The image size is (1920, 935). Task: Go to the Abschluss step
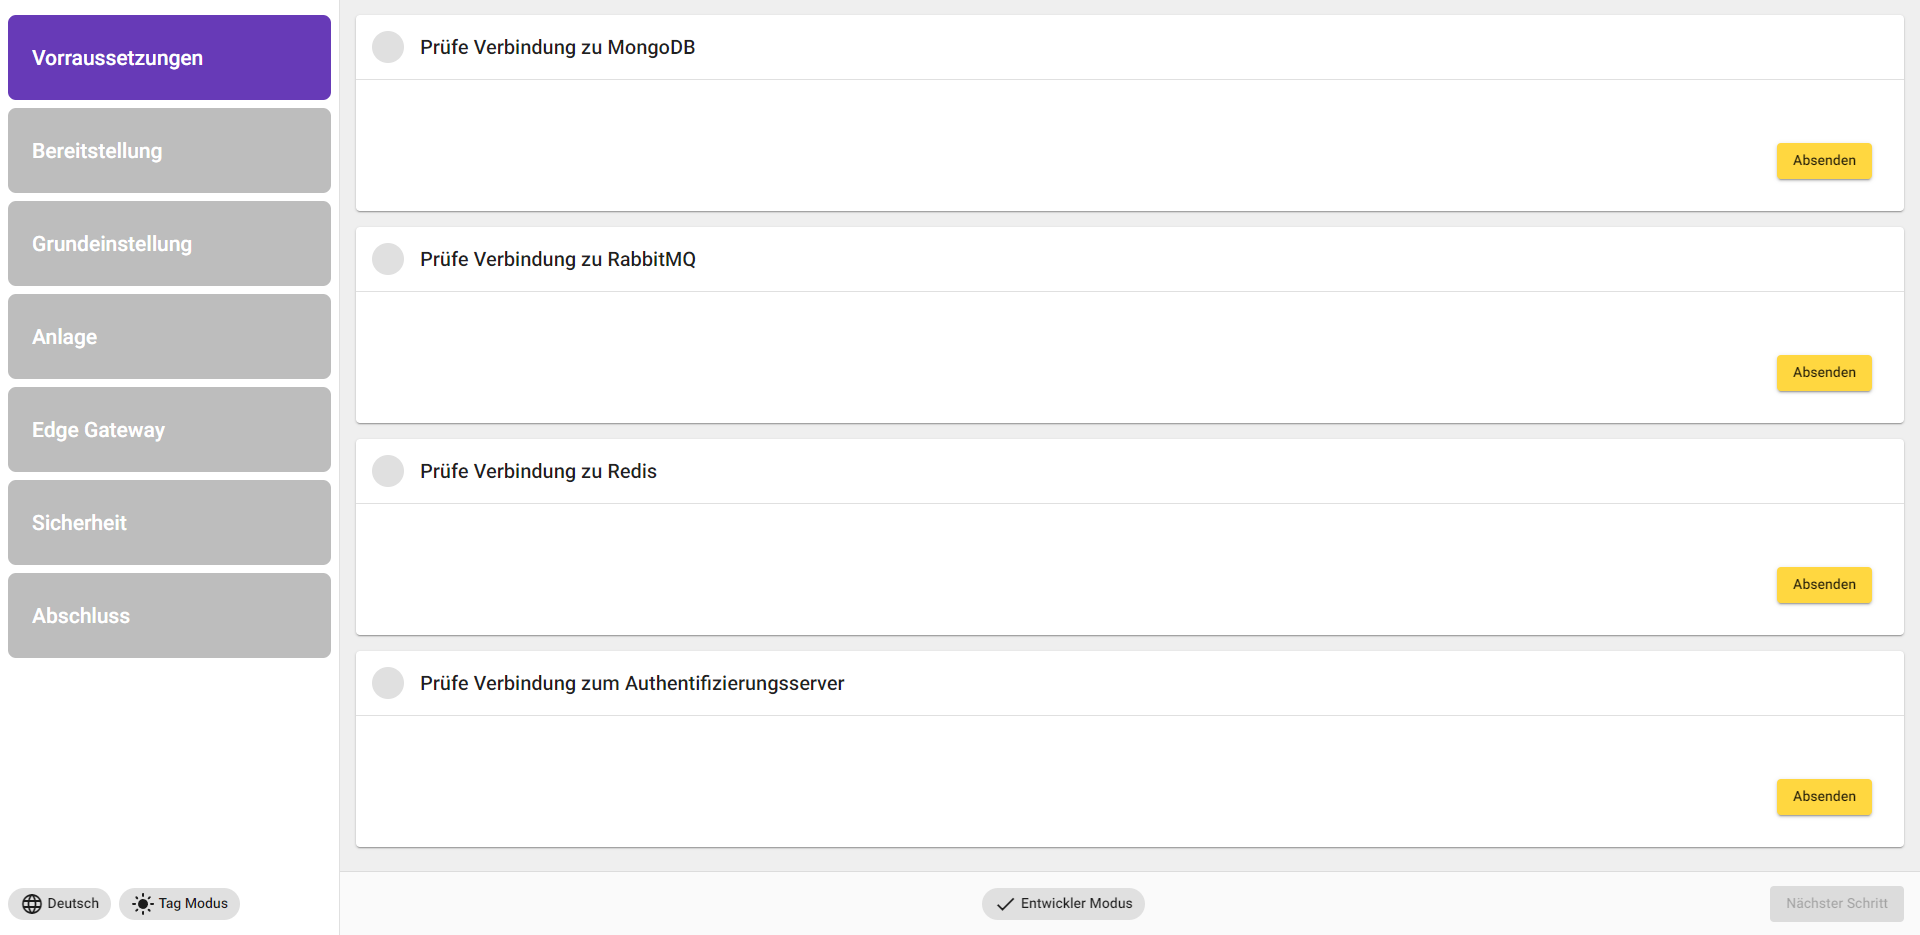pos(169,616)
